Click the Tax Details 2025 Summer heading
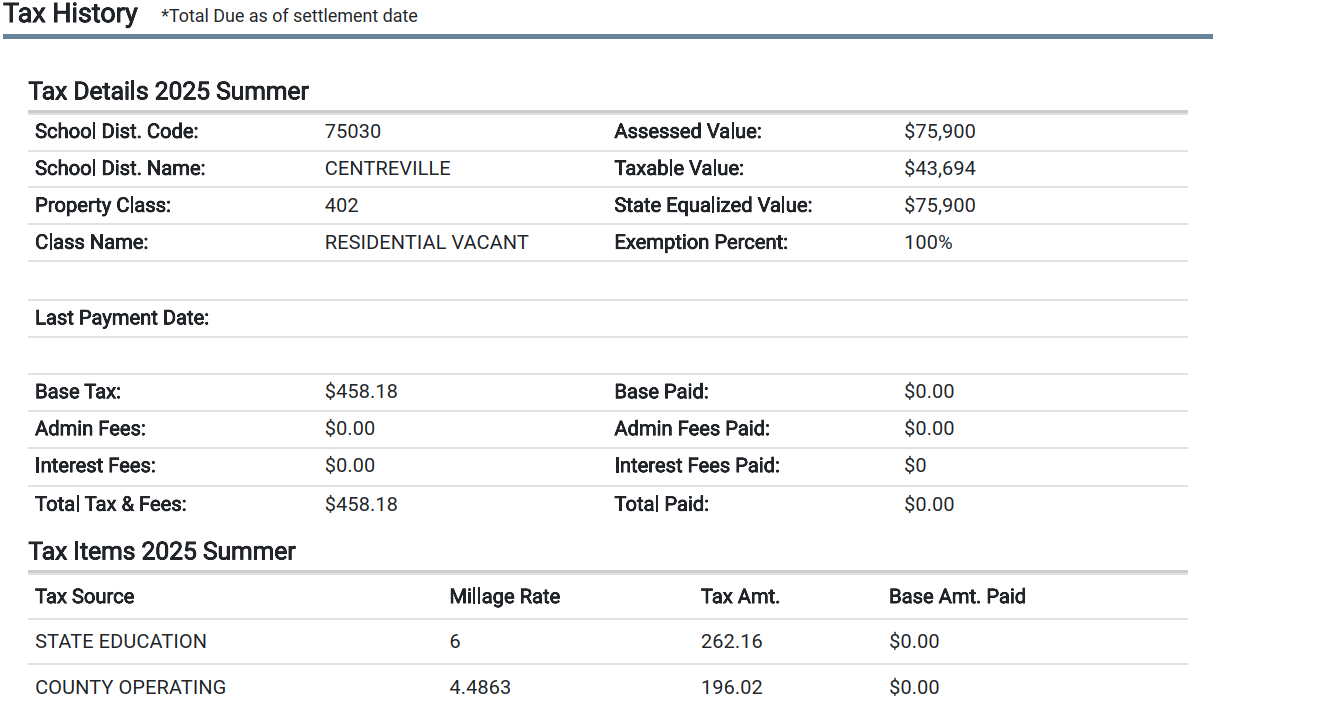 (168, 91)
